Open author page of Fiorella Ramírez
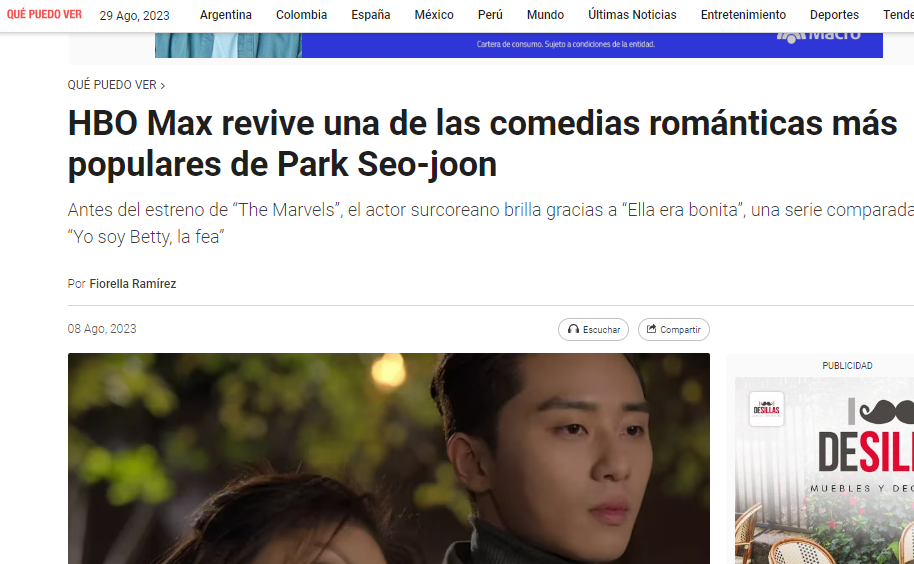Viewport: 914px width, 564px height. [132, 284]
